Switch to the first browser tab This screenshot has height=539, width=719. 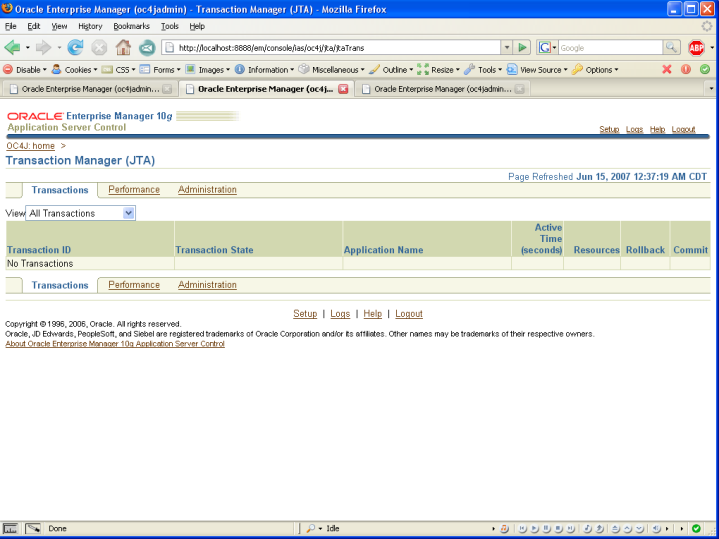(89, 89)
